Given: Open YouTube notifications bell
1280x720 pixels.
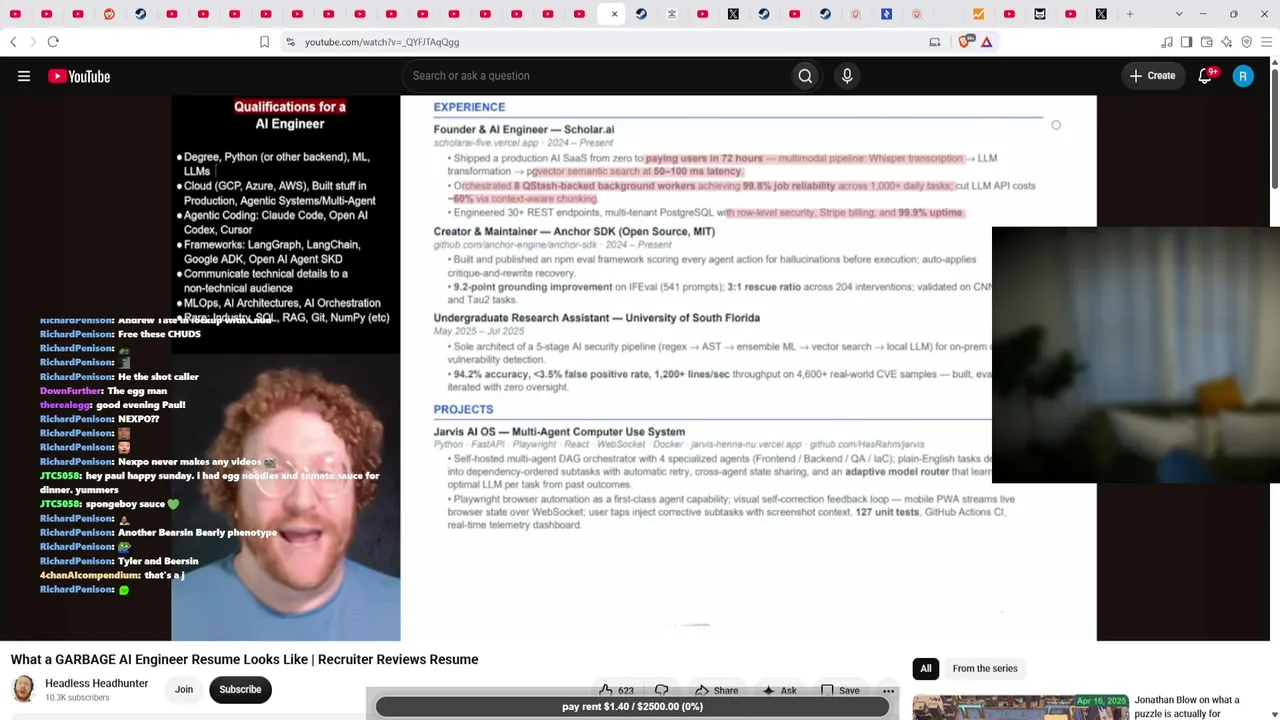Looking at the screenshot, I should 1206,76.
